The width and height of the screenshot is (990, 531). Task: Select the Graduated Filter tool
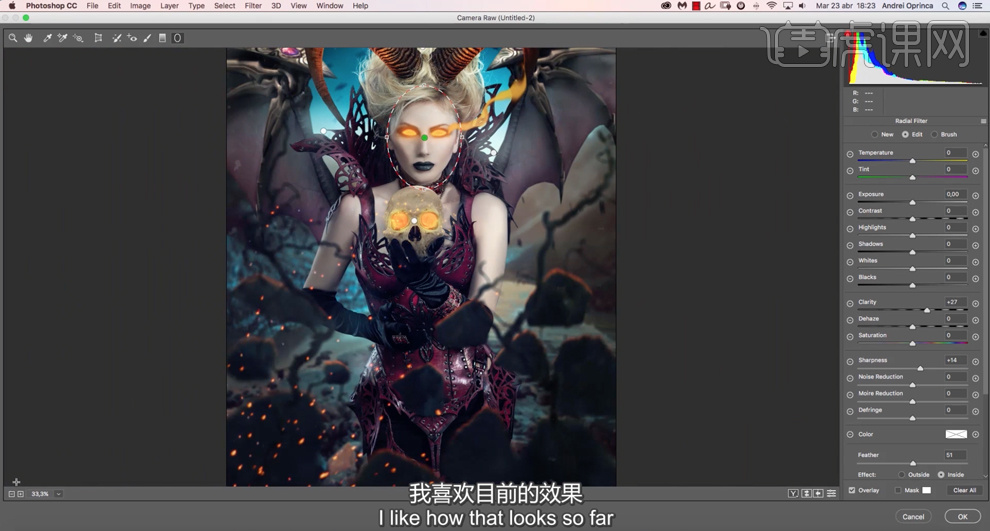(162, 38)
